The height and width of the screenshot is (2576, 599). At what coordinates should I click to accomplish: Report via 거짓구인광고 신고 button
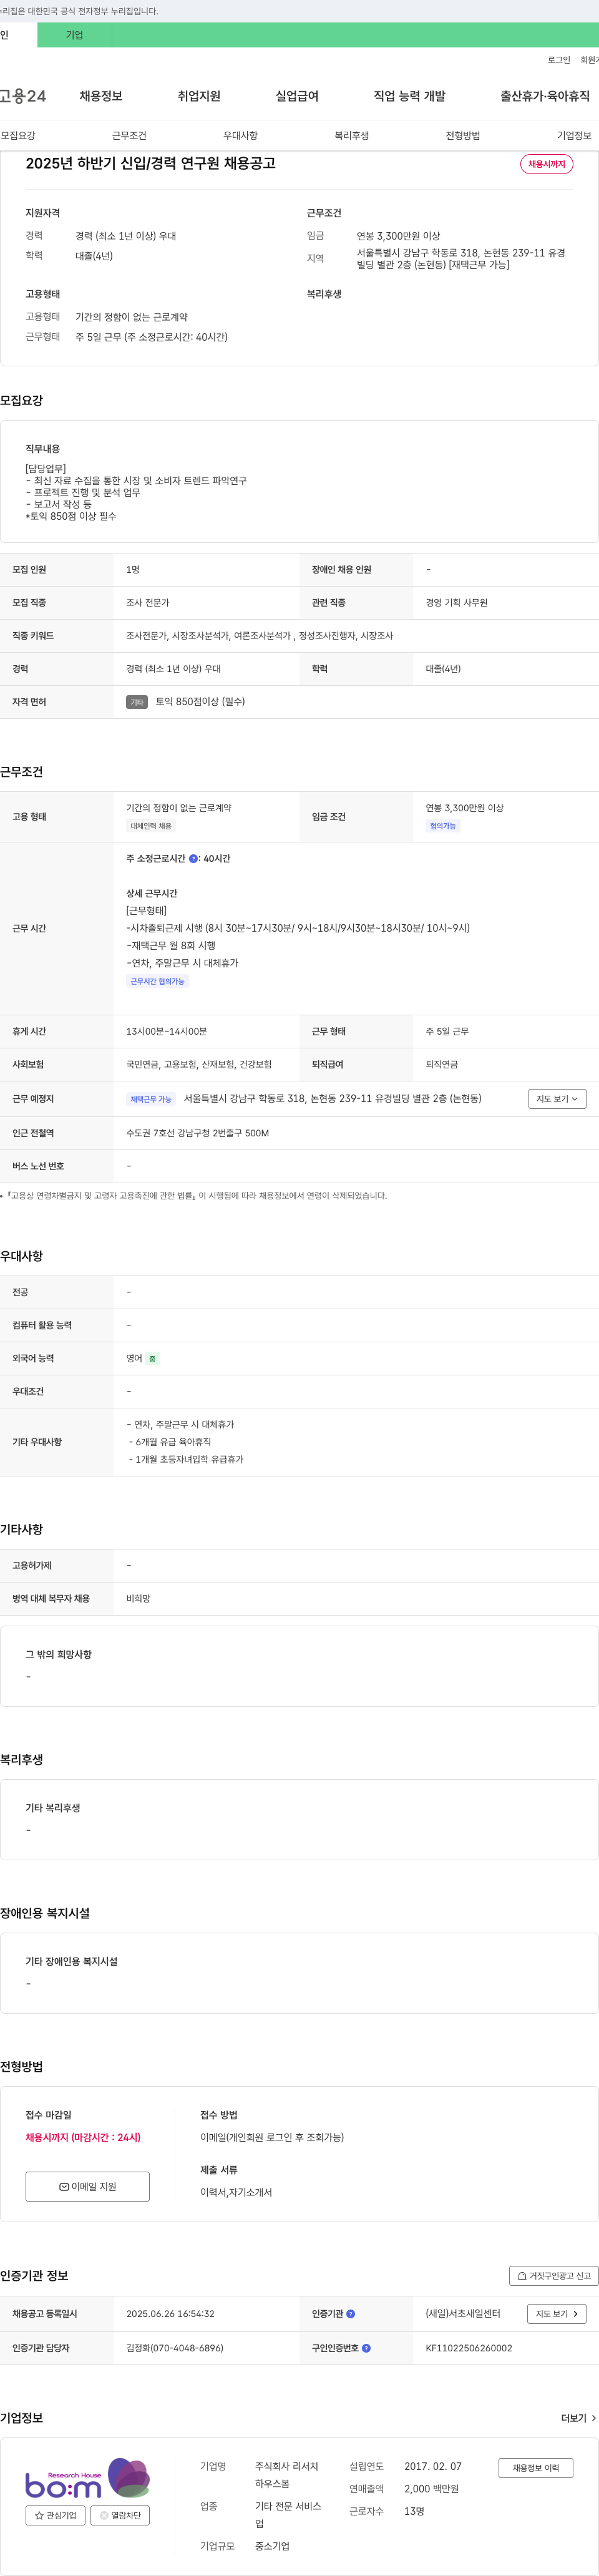554,2276
